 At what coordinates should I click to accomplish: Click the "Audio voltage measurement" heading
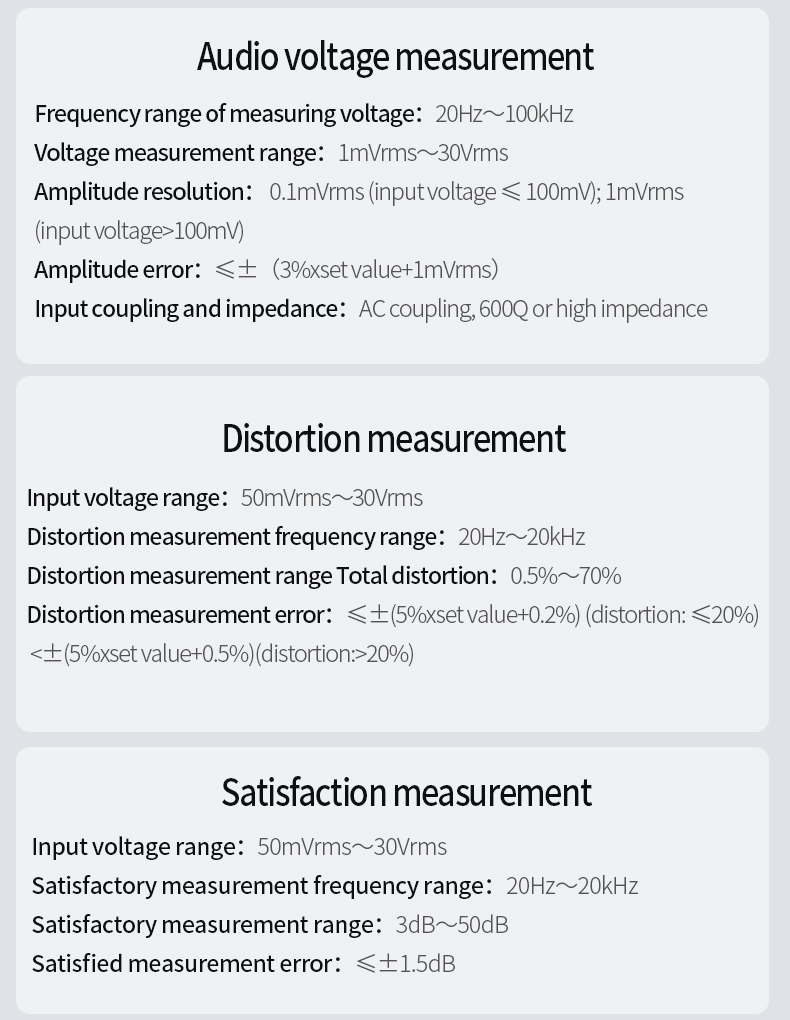[395, 57]
